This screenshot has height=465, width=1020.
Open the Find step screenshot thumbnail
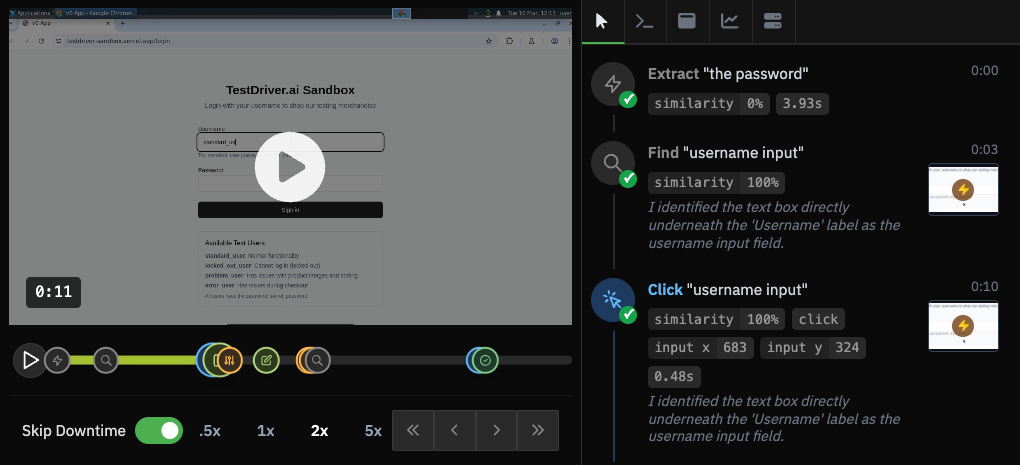point(963,189)
